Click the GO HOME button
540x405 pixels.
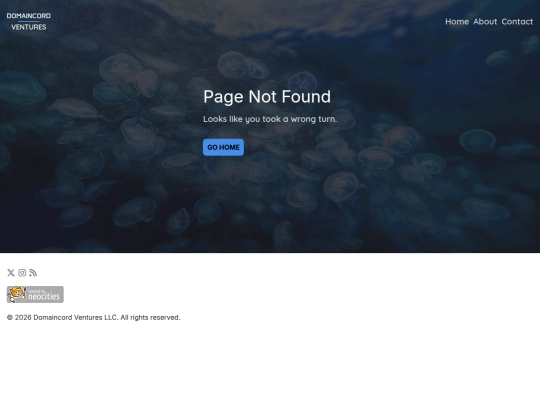click(223, 147)
